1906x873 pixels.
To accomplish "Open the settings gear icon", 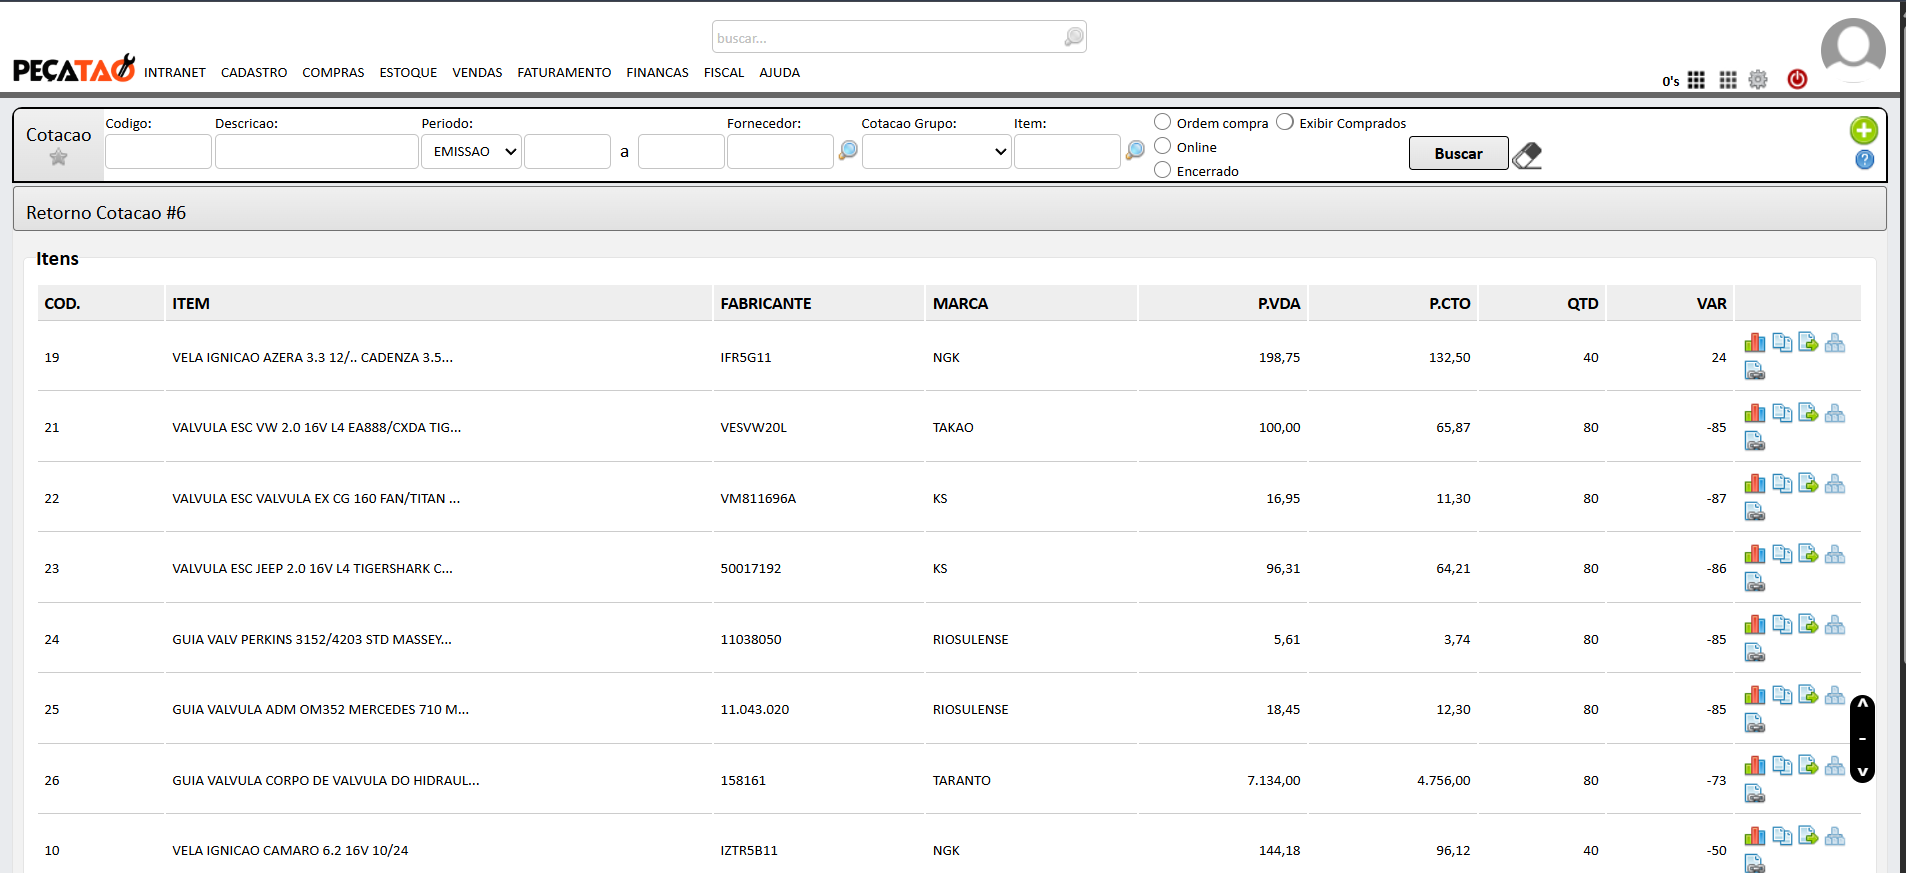I will 1758,79.
